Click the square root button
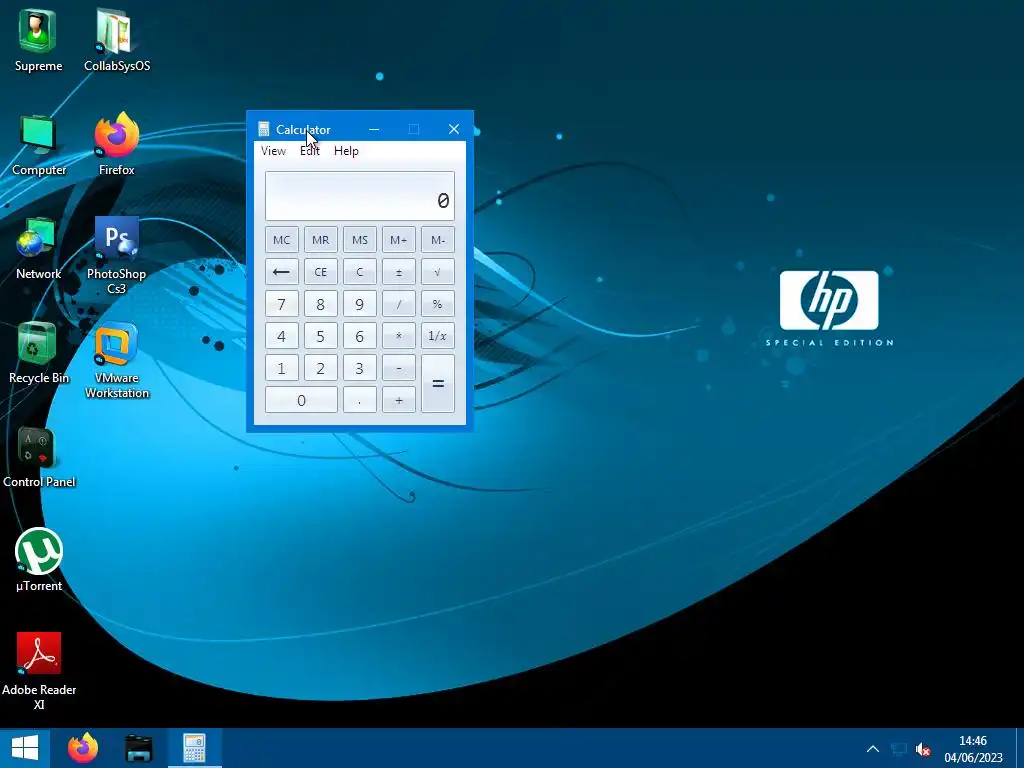 tap(438, 272)
